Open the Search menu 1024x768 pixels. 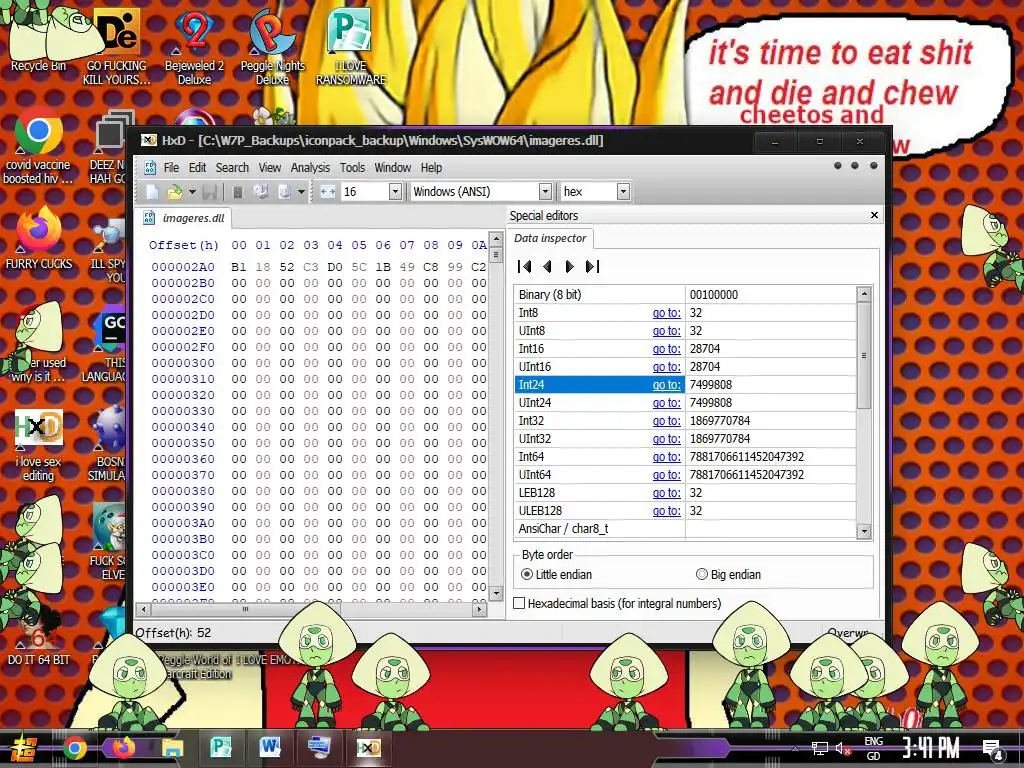pos(232,168)
